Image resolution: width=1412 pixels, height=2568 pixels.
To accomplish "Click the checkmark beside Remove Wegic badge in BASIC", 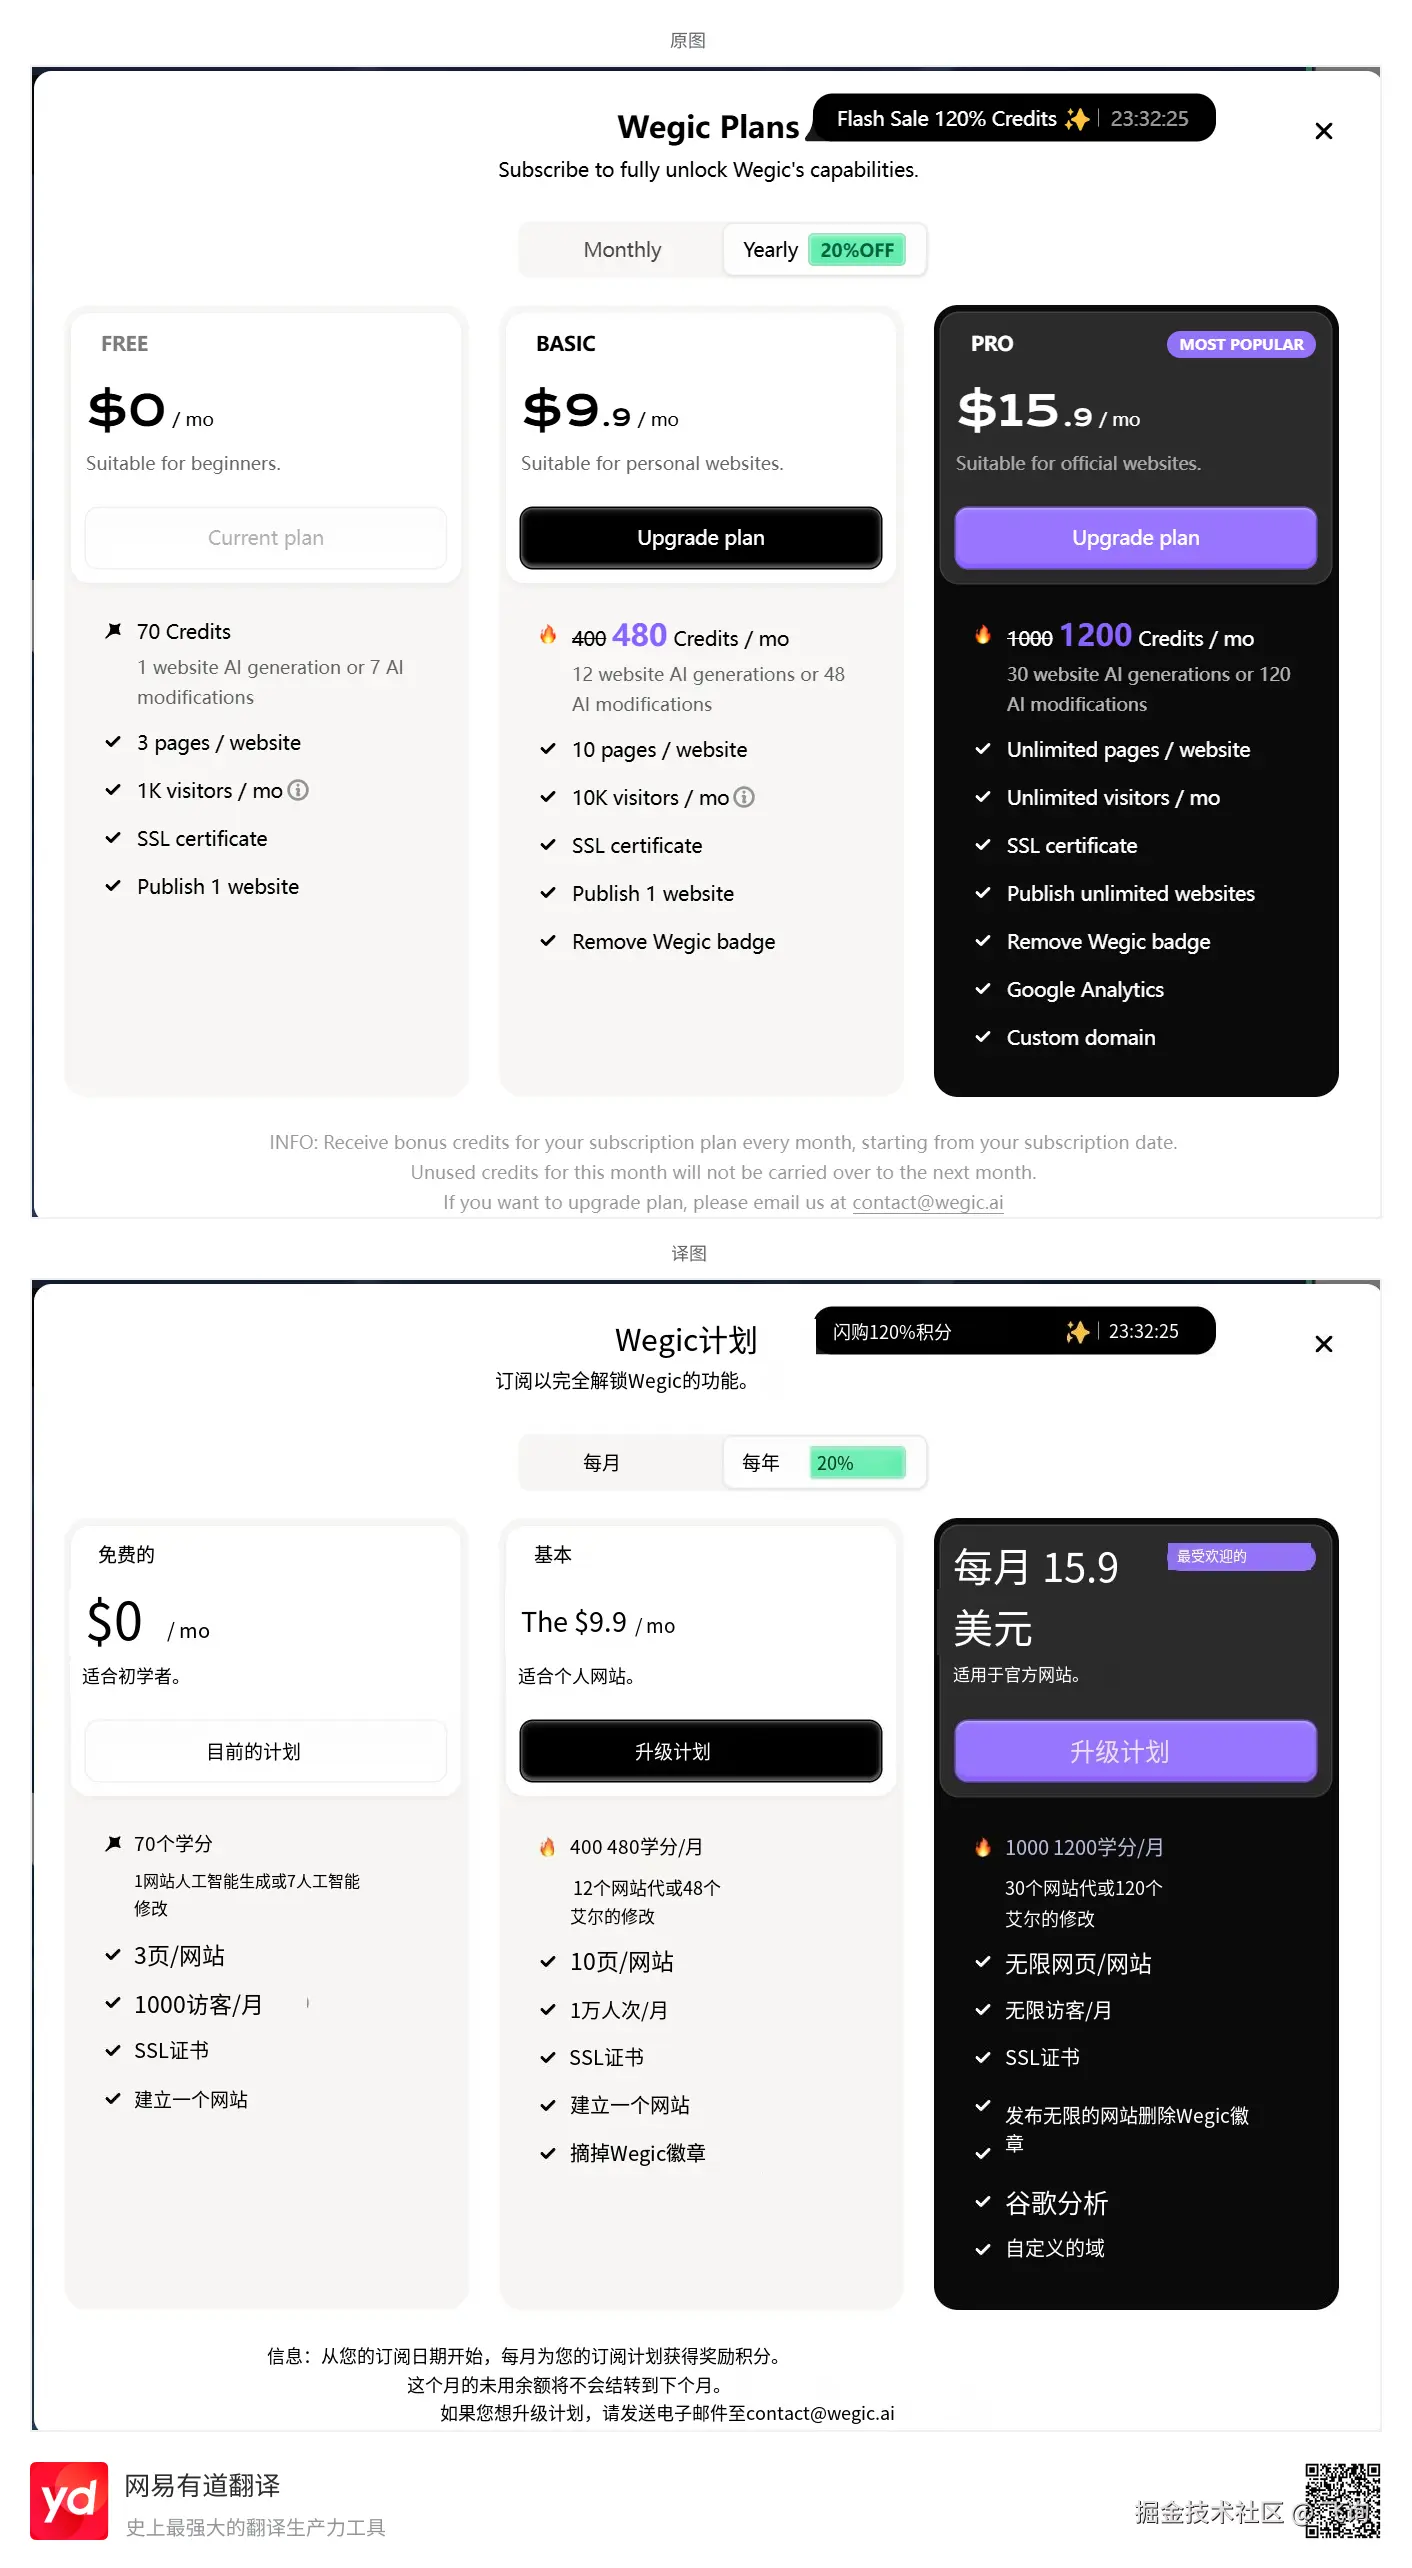I will [548, 941].
